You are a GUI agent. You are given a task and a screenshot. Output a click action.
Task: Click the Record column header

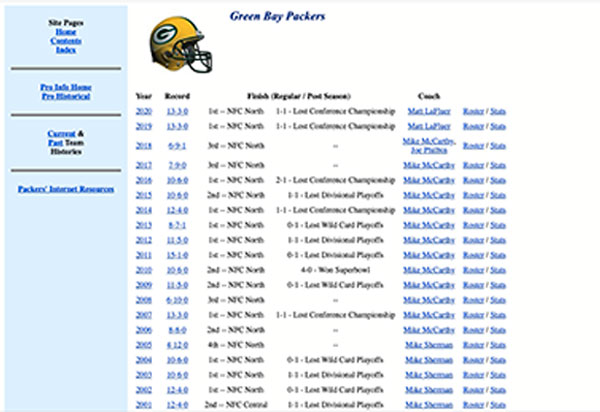click(x=177, y=96)
